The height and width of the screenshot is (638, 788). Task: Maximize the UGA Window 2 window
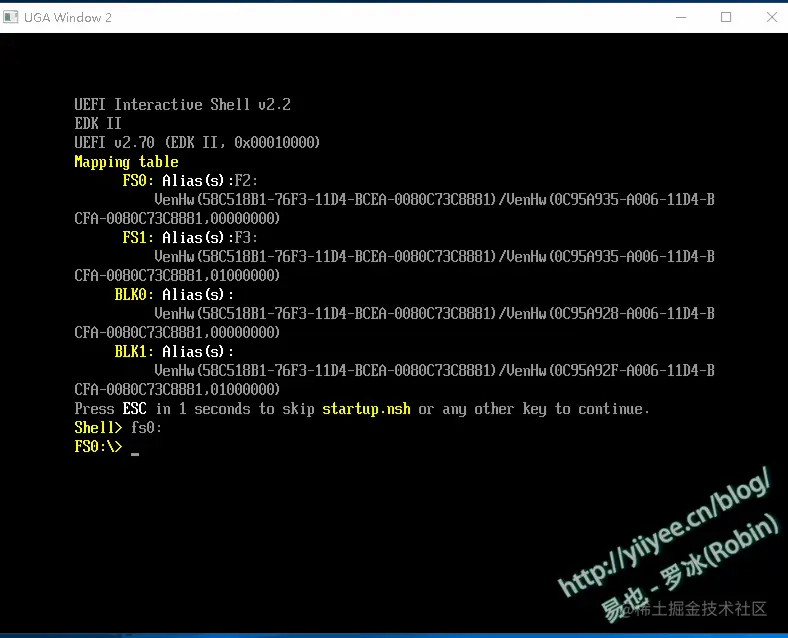click(726, 17)
